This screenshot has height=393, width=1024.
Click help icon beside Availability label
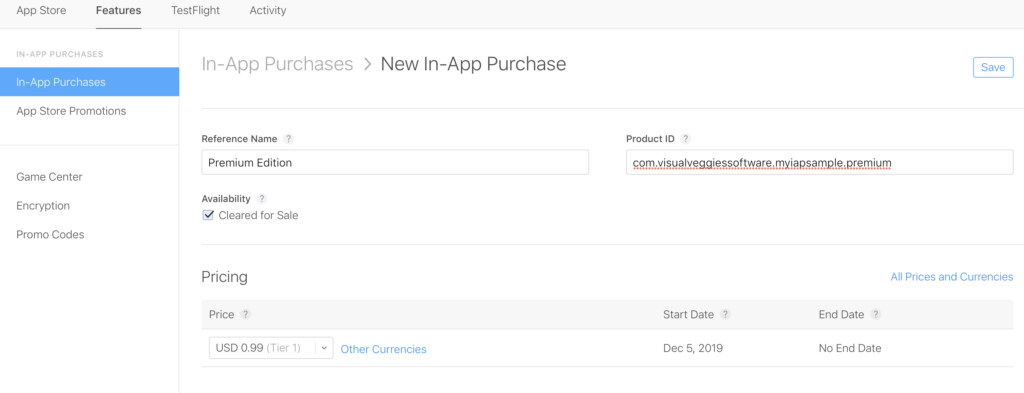(262, 198)
